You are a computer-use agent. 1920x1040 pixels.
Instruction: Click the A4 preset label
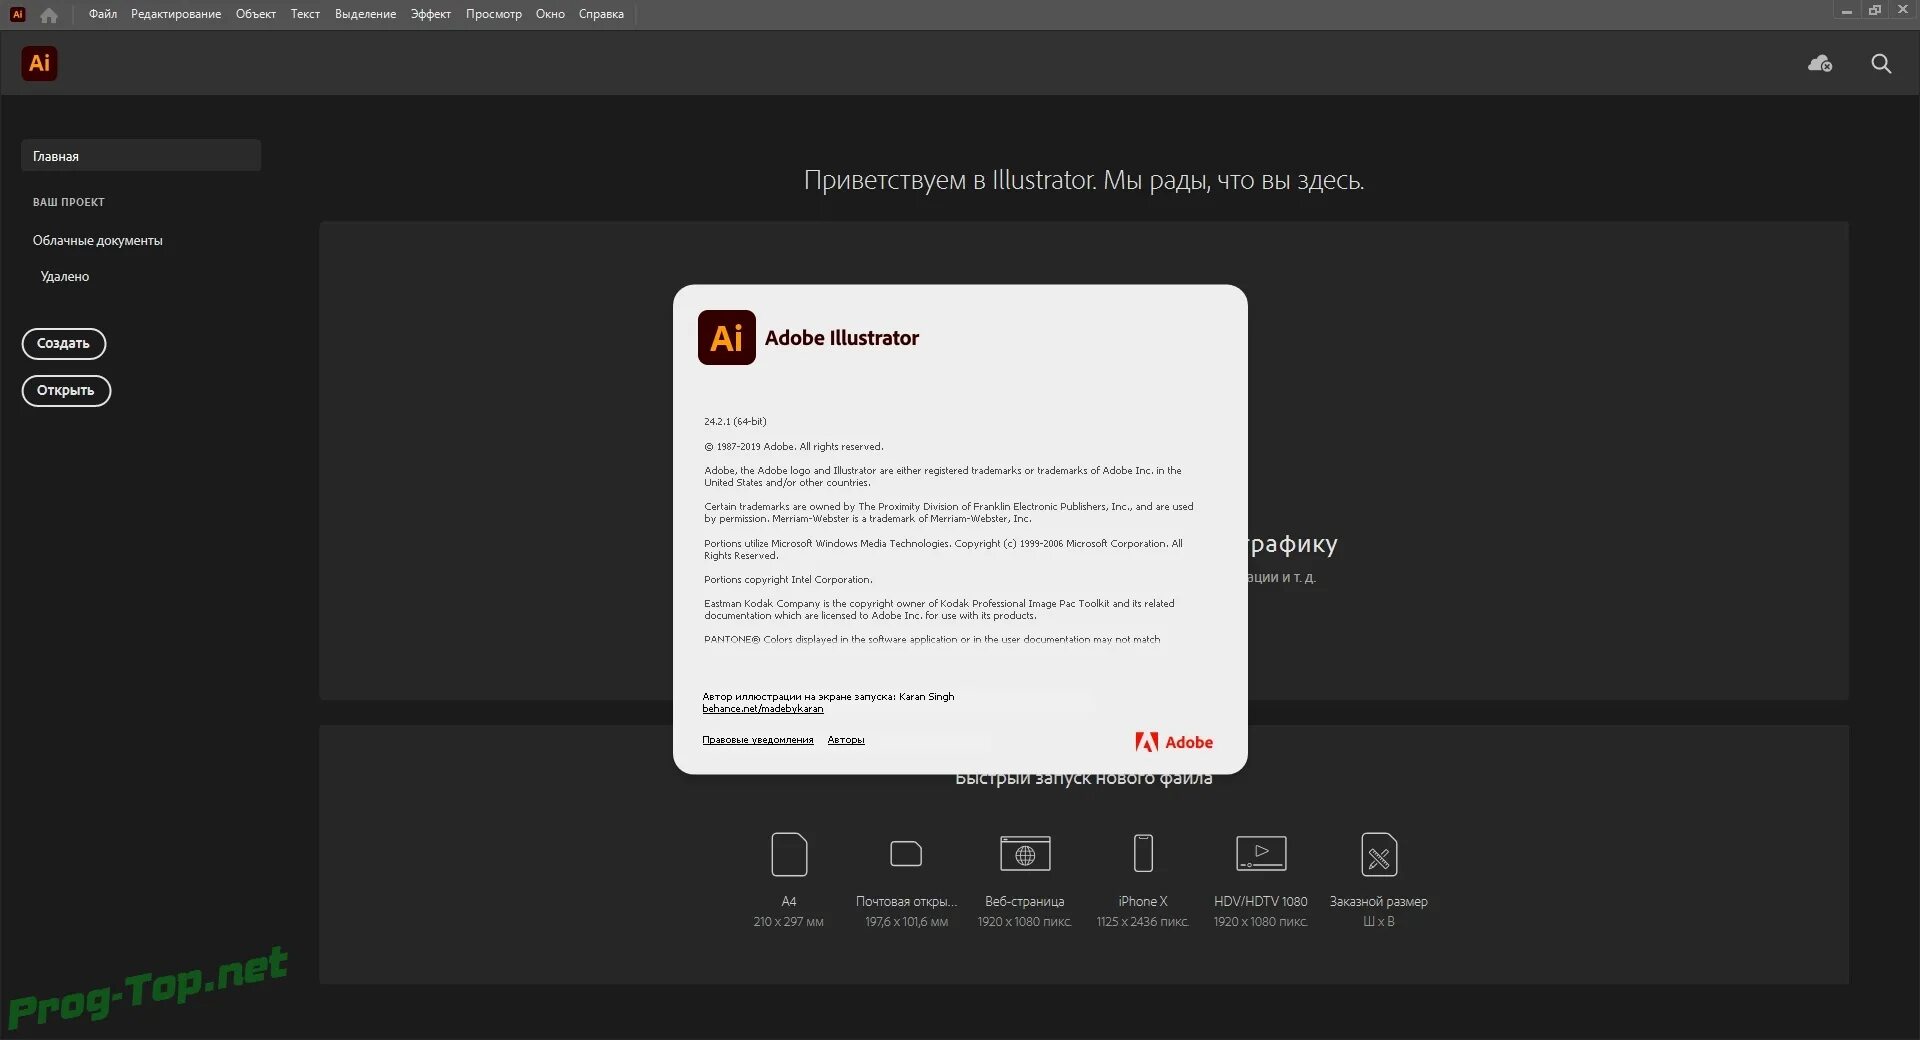tap(789, 901)
